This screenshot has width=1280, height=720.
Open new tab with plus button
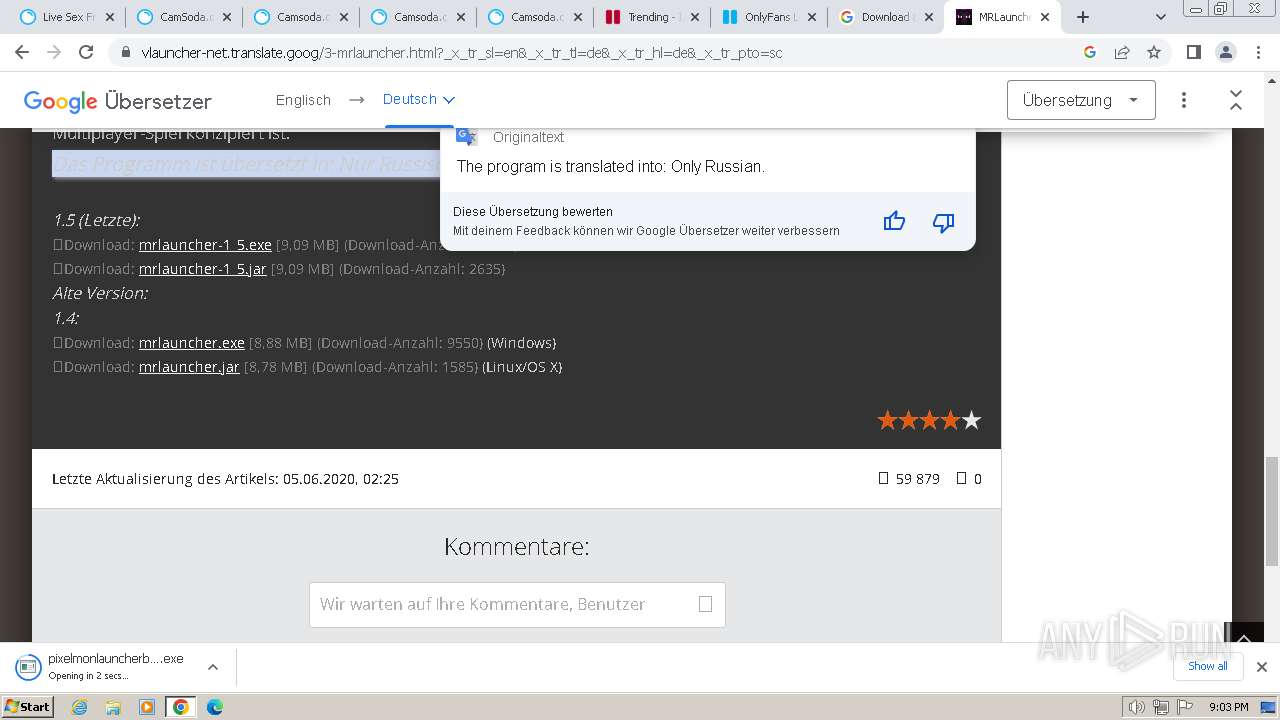click(x=1082, y=17)
